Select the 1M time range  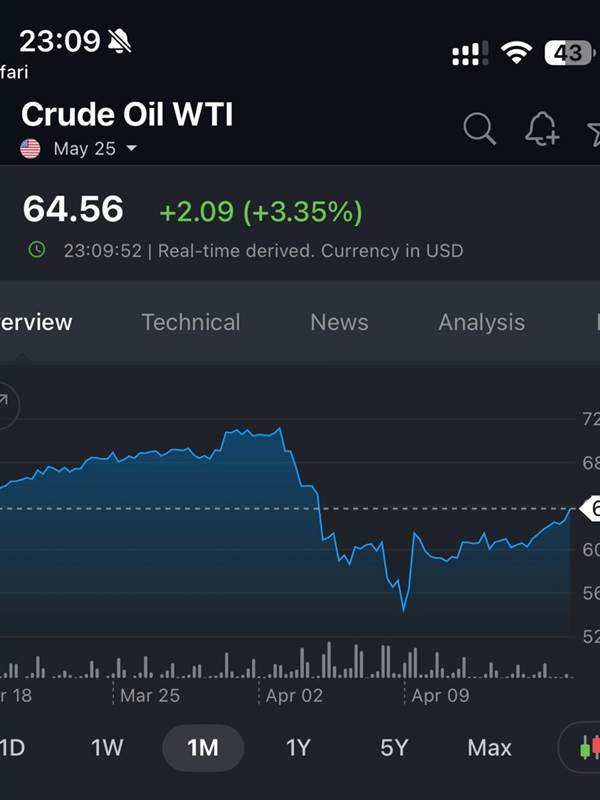(203, 748)
